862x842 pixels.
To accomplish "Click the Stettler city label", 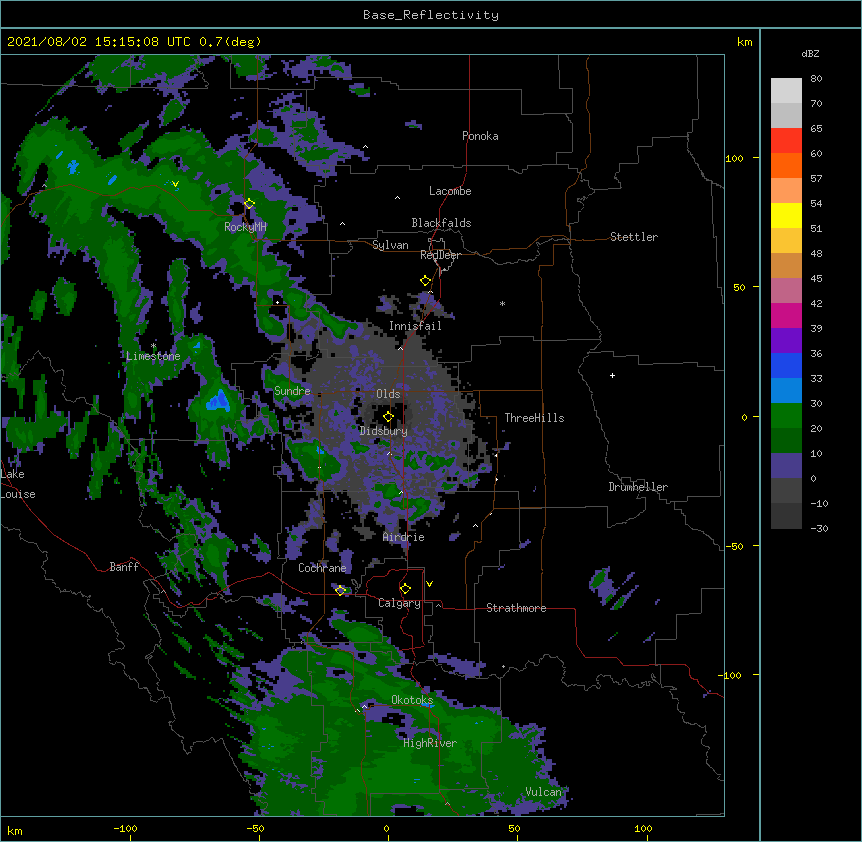I will (634, 237).
